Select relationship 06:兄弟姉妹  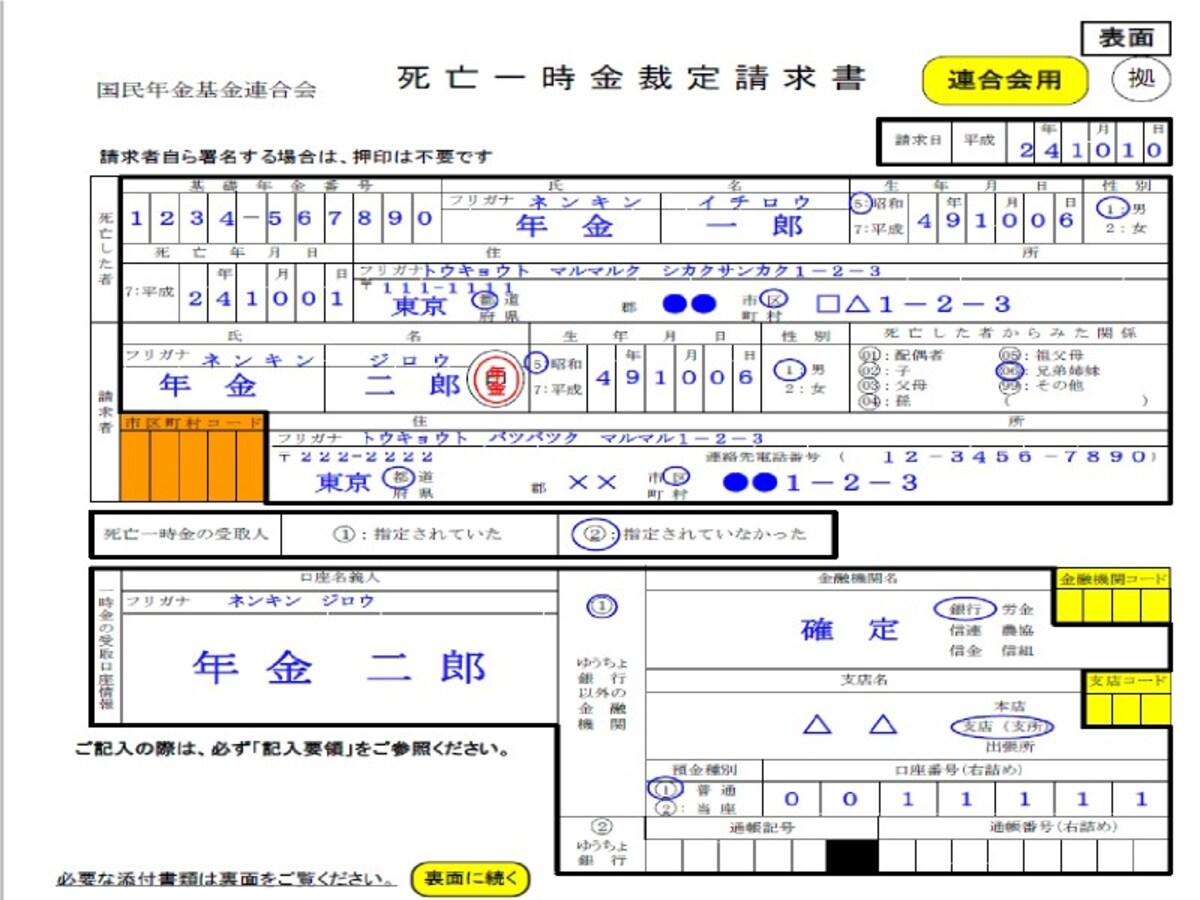coord(1049,369)
